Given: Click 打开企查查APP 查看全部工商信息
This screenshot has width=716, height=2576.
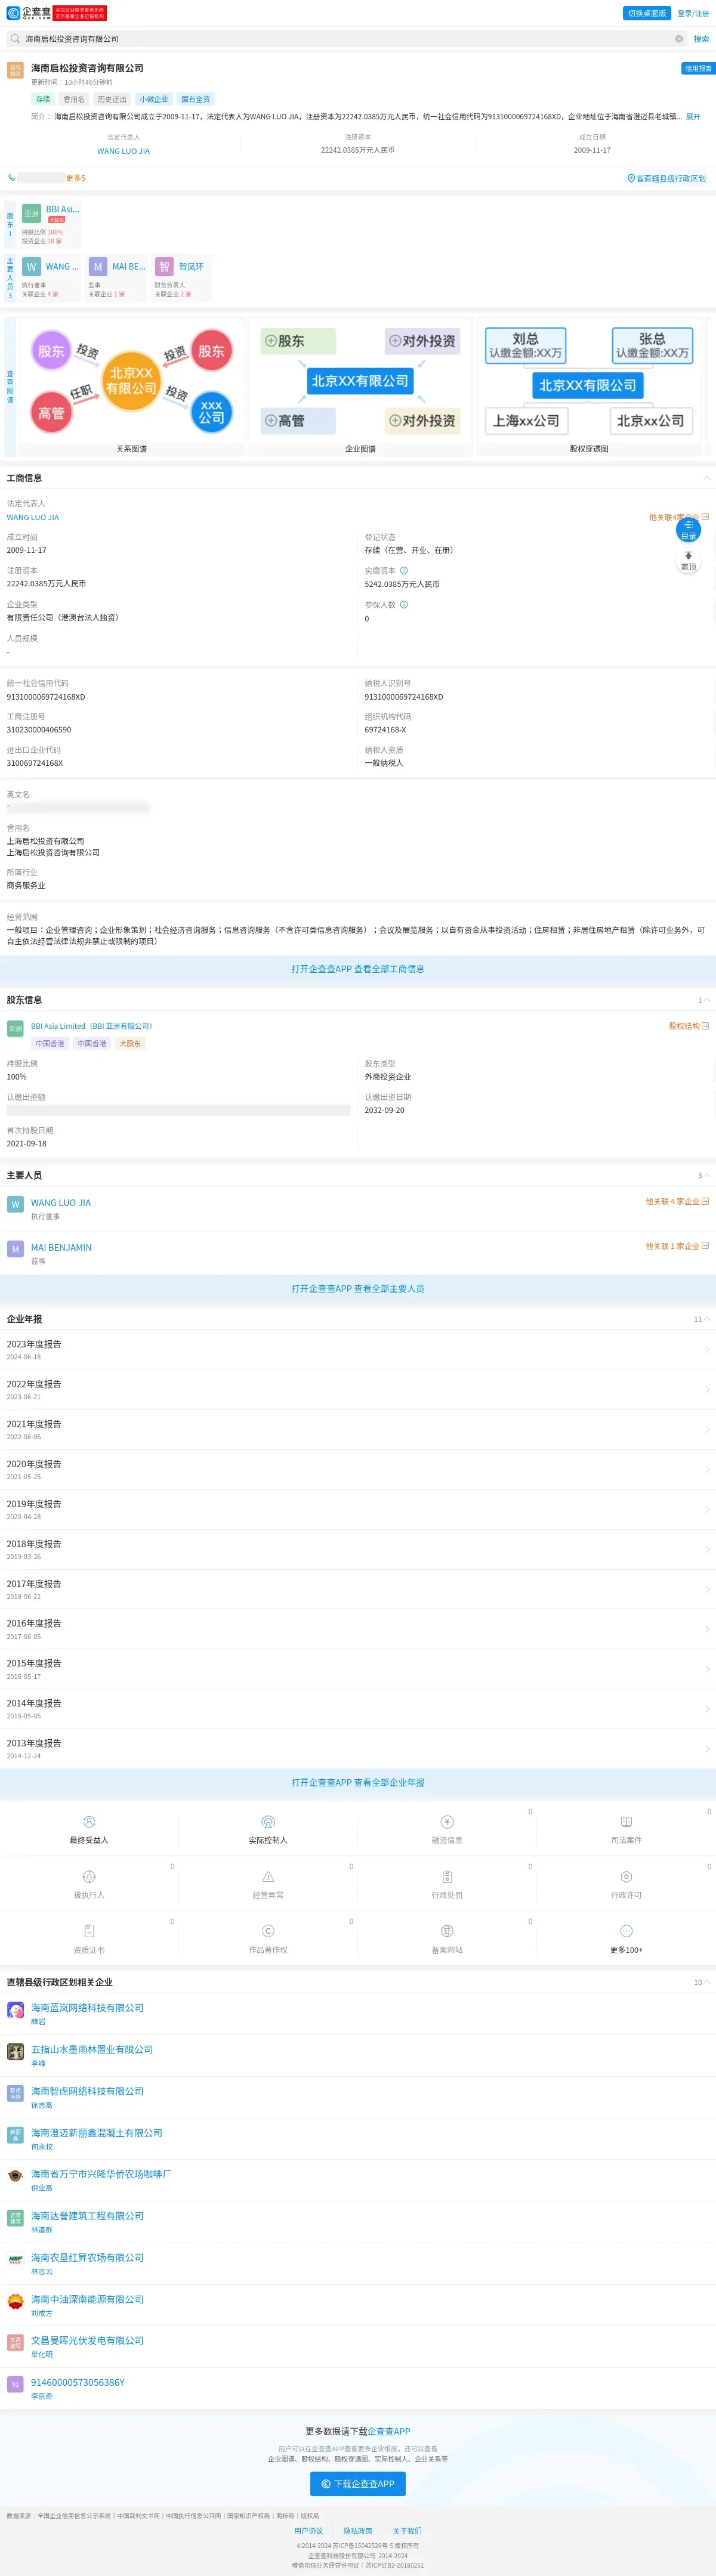Looking at the screenshot, I should point(358,969).
